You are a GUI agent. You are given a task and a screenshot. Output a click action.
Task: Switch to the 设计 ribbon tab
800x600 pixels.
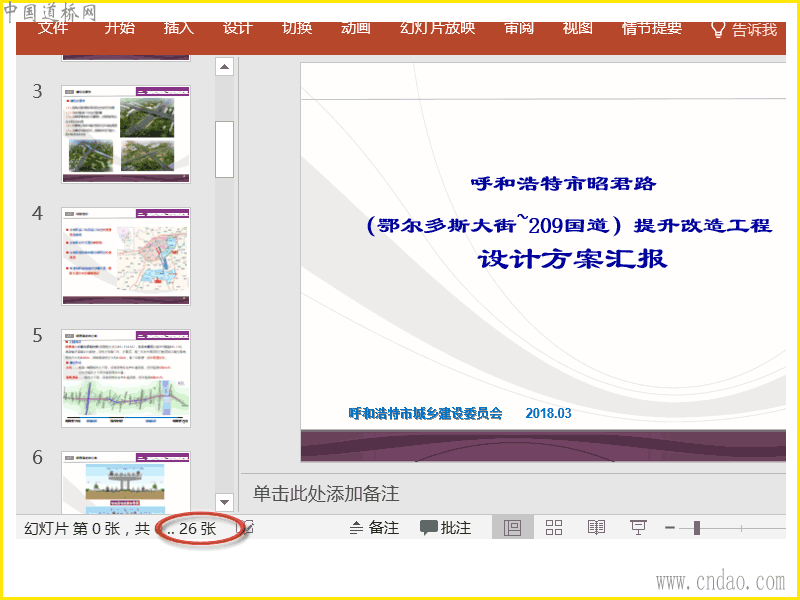tap(238, 28)
